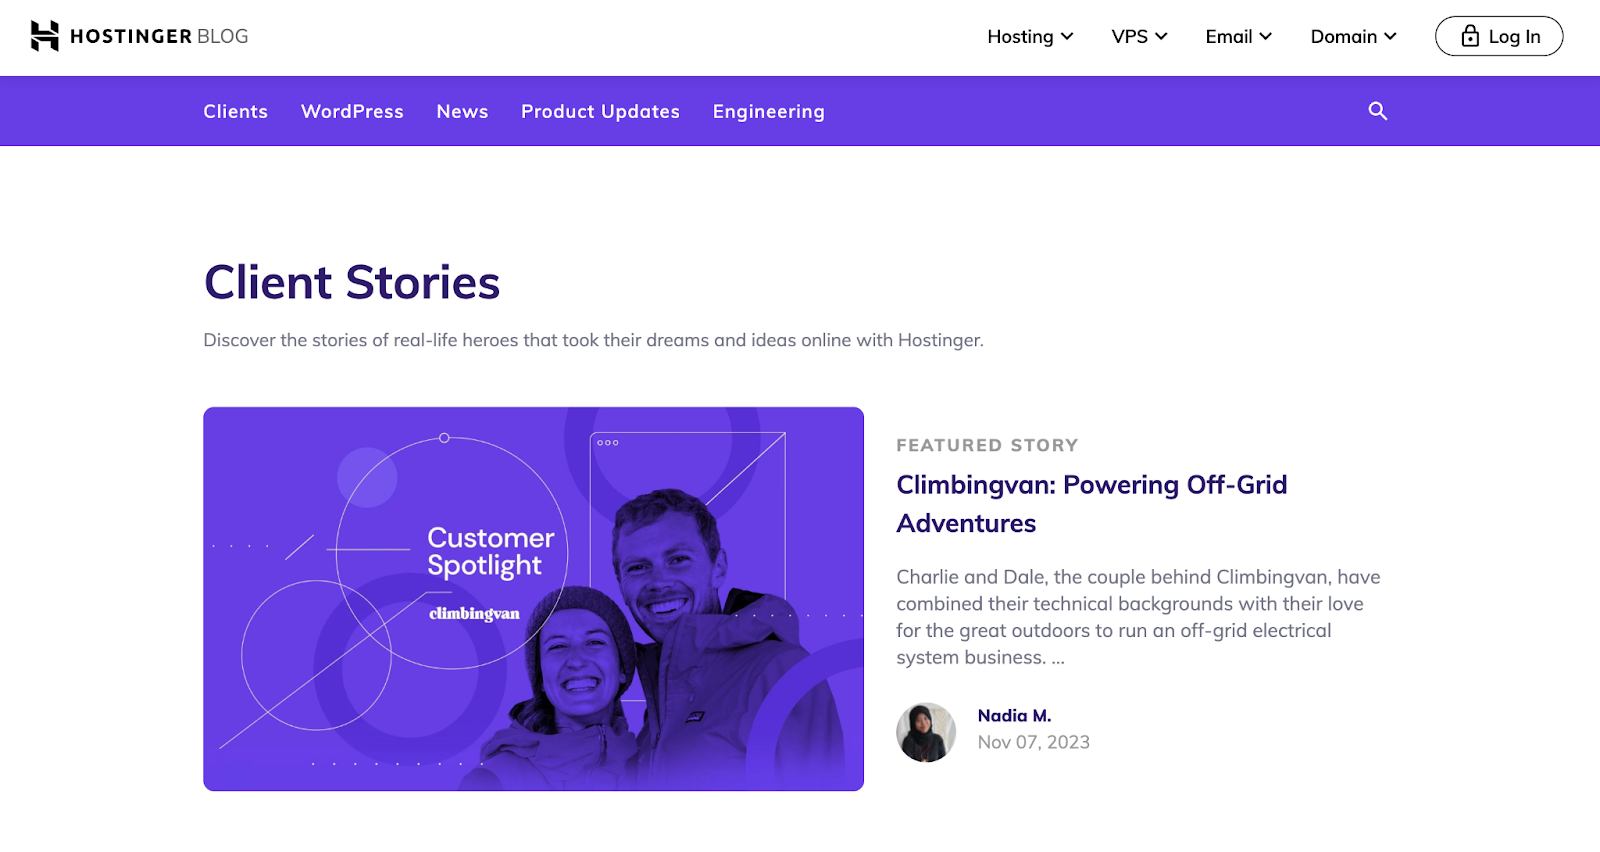The image size is (1600, 852).
Task: Select the Engineering section in the navbar
Action: coord(768,111)
